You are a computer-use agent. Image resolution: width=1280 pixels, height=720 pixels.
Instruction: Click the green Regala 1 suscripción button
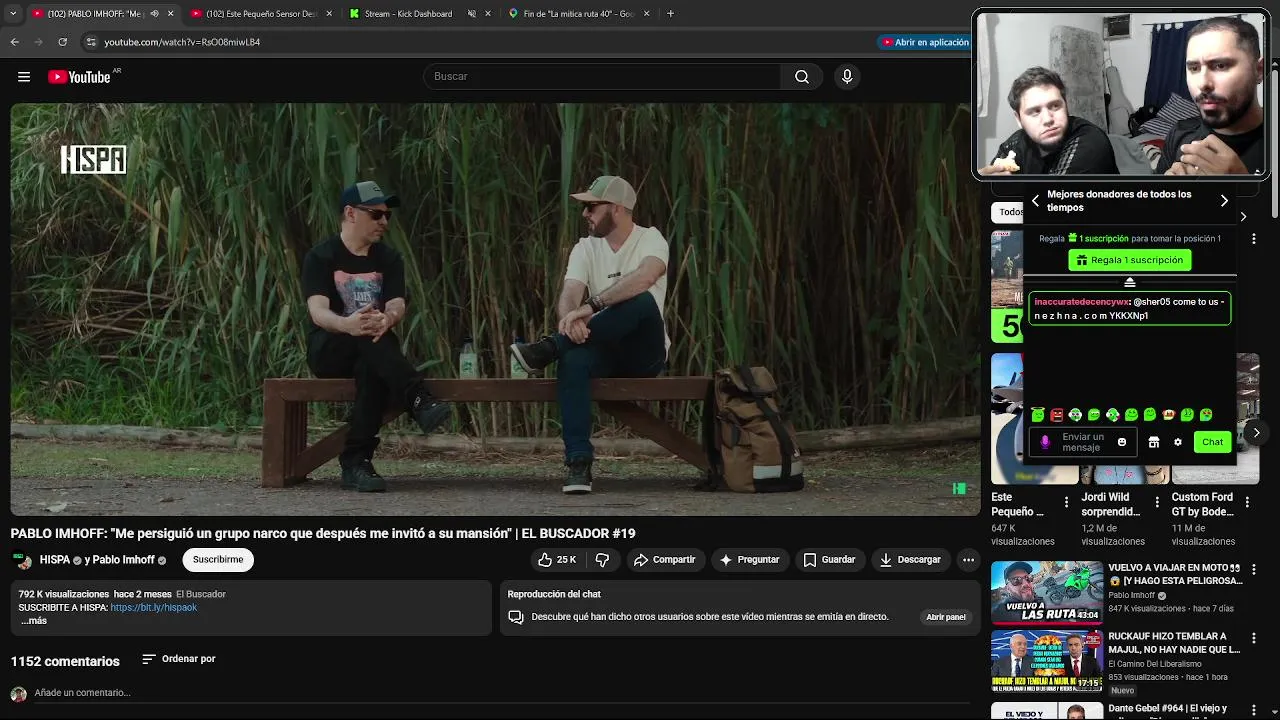pyautogui.click(x=1129, y=260)
